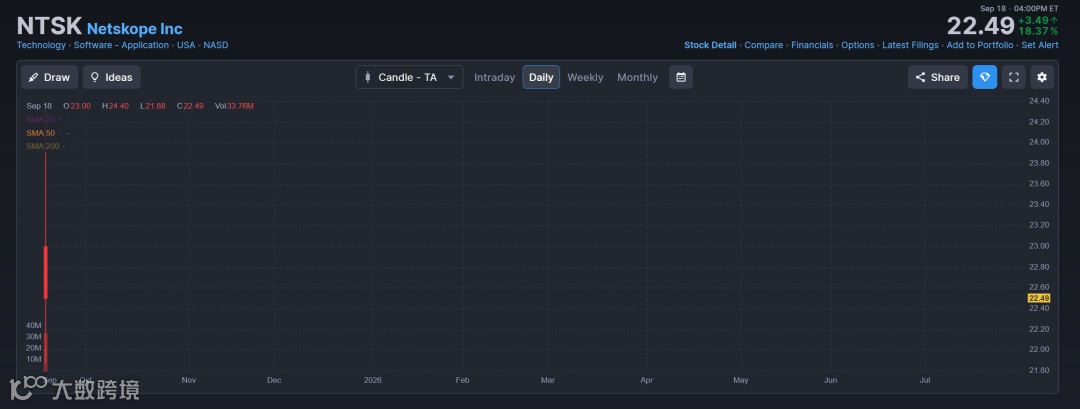
Task: Open Stock Detail link
Action: (x=710, y=45)
